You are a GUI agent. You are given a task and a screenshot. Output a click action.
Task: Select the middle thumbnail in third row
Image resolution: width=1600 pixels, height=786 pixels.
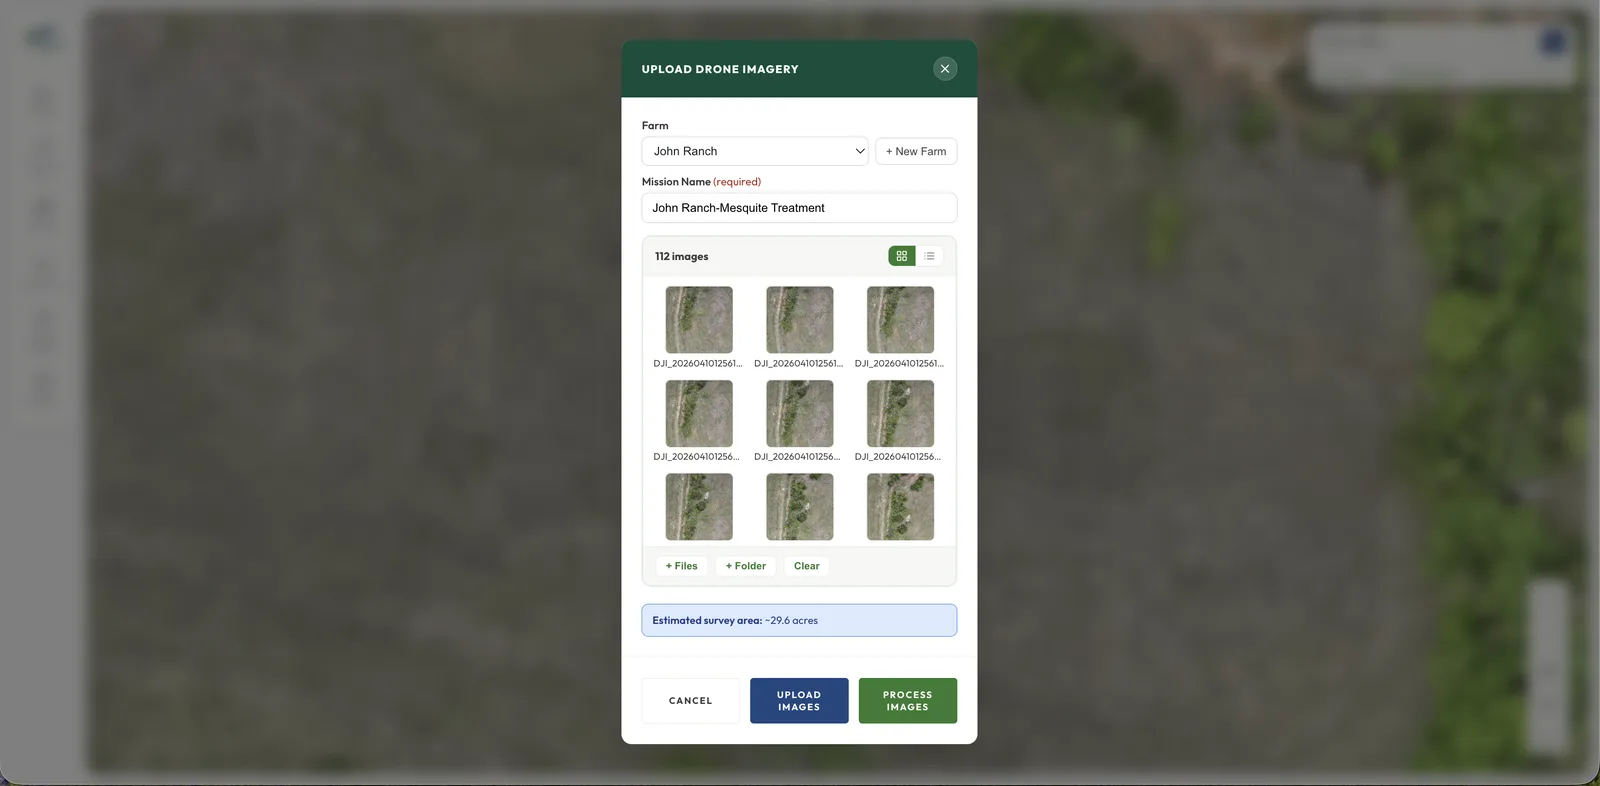tap(800, 507)
